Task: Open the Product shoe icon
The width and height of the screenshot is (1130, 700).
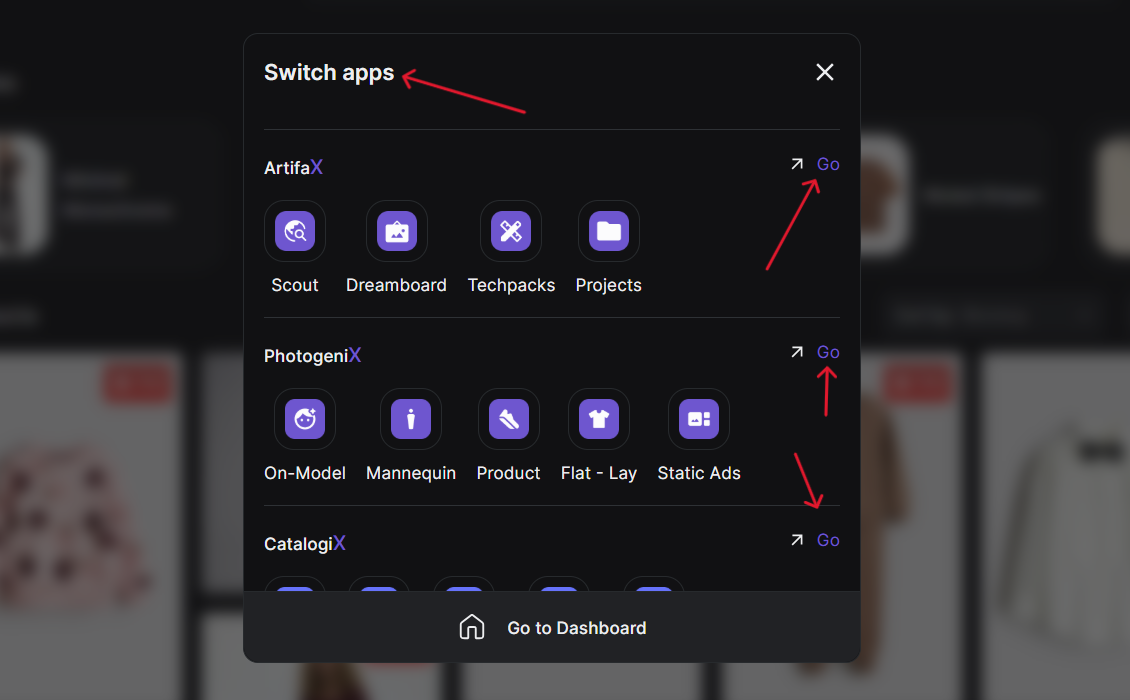Action: coord(509,419)
